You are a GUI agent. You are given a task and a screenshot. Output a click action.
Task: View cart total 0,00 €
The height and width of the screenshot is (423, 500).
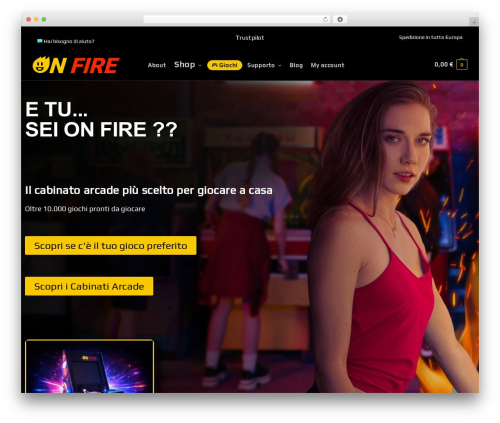coord(443,64)
